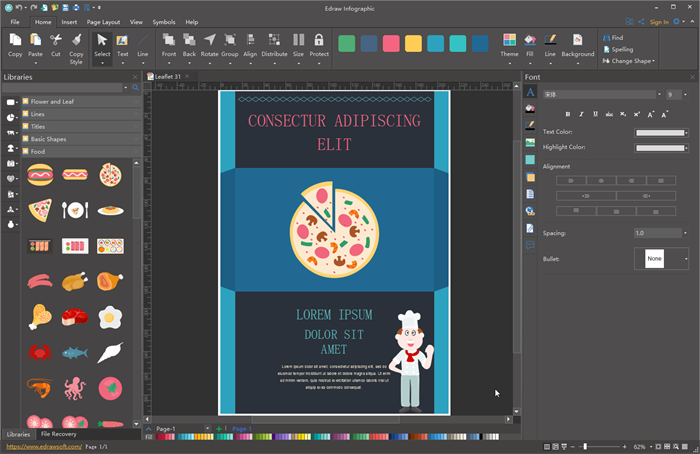Click the Group shapes icon

click(x=229, y=43)
